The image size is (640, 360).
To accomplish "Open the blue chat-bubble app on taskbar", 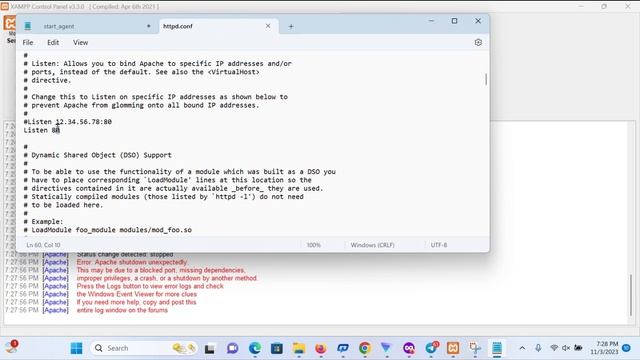I will (x=343, y=348).
